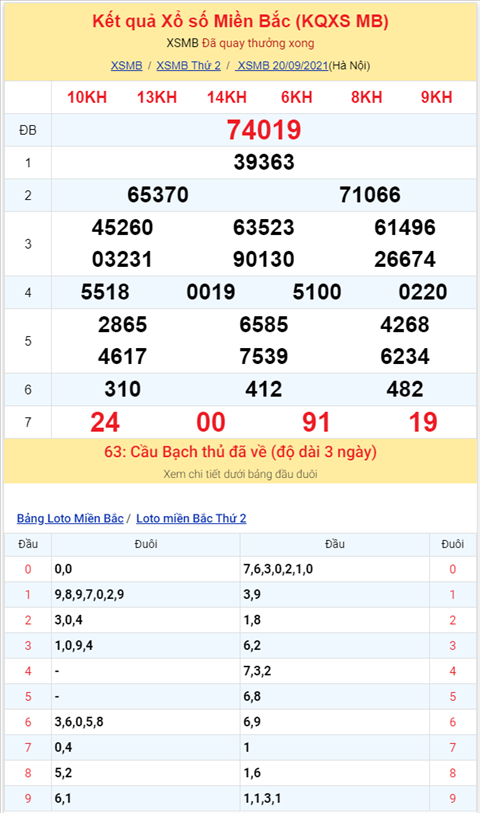The height and width of the screenshot is (813, 480).
Task: Select the ticket code 6KH
Action: pyautogui.click(x=297, y=97)
